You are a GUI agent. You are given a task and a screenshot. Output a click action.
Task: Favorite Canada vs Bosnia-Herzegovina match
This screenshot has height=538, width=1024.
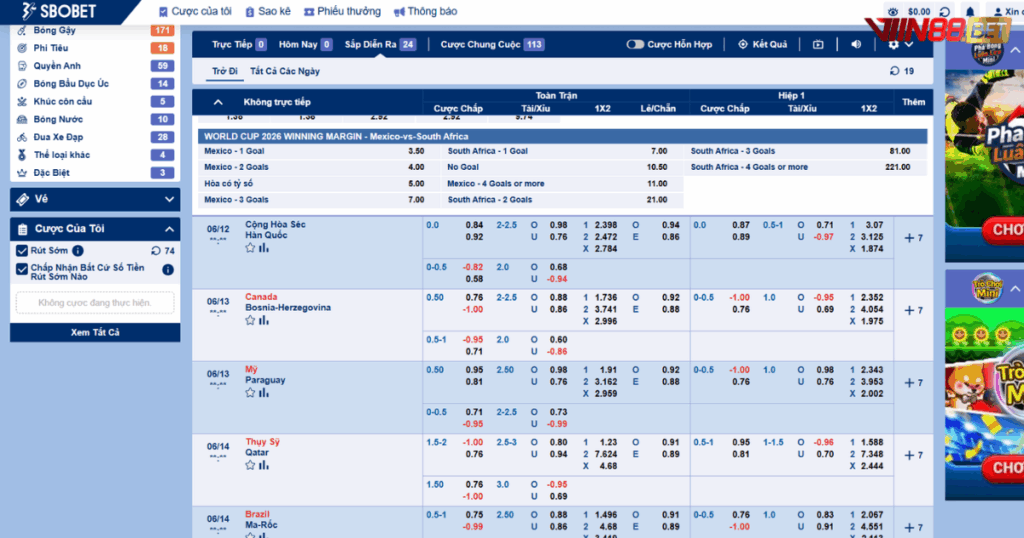pyautogui.click(x=249, y=321)
